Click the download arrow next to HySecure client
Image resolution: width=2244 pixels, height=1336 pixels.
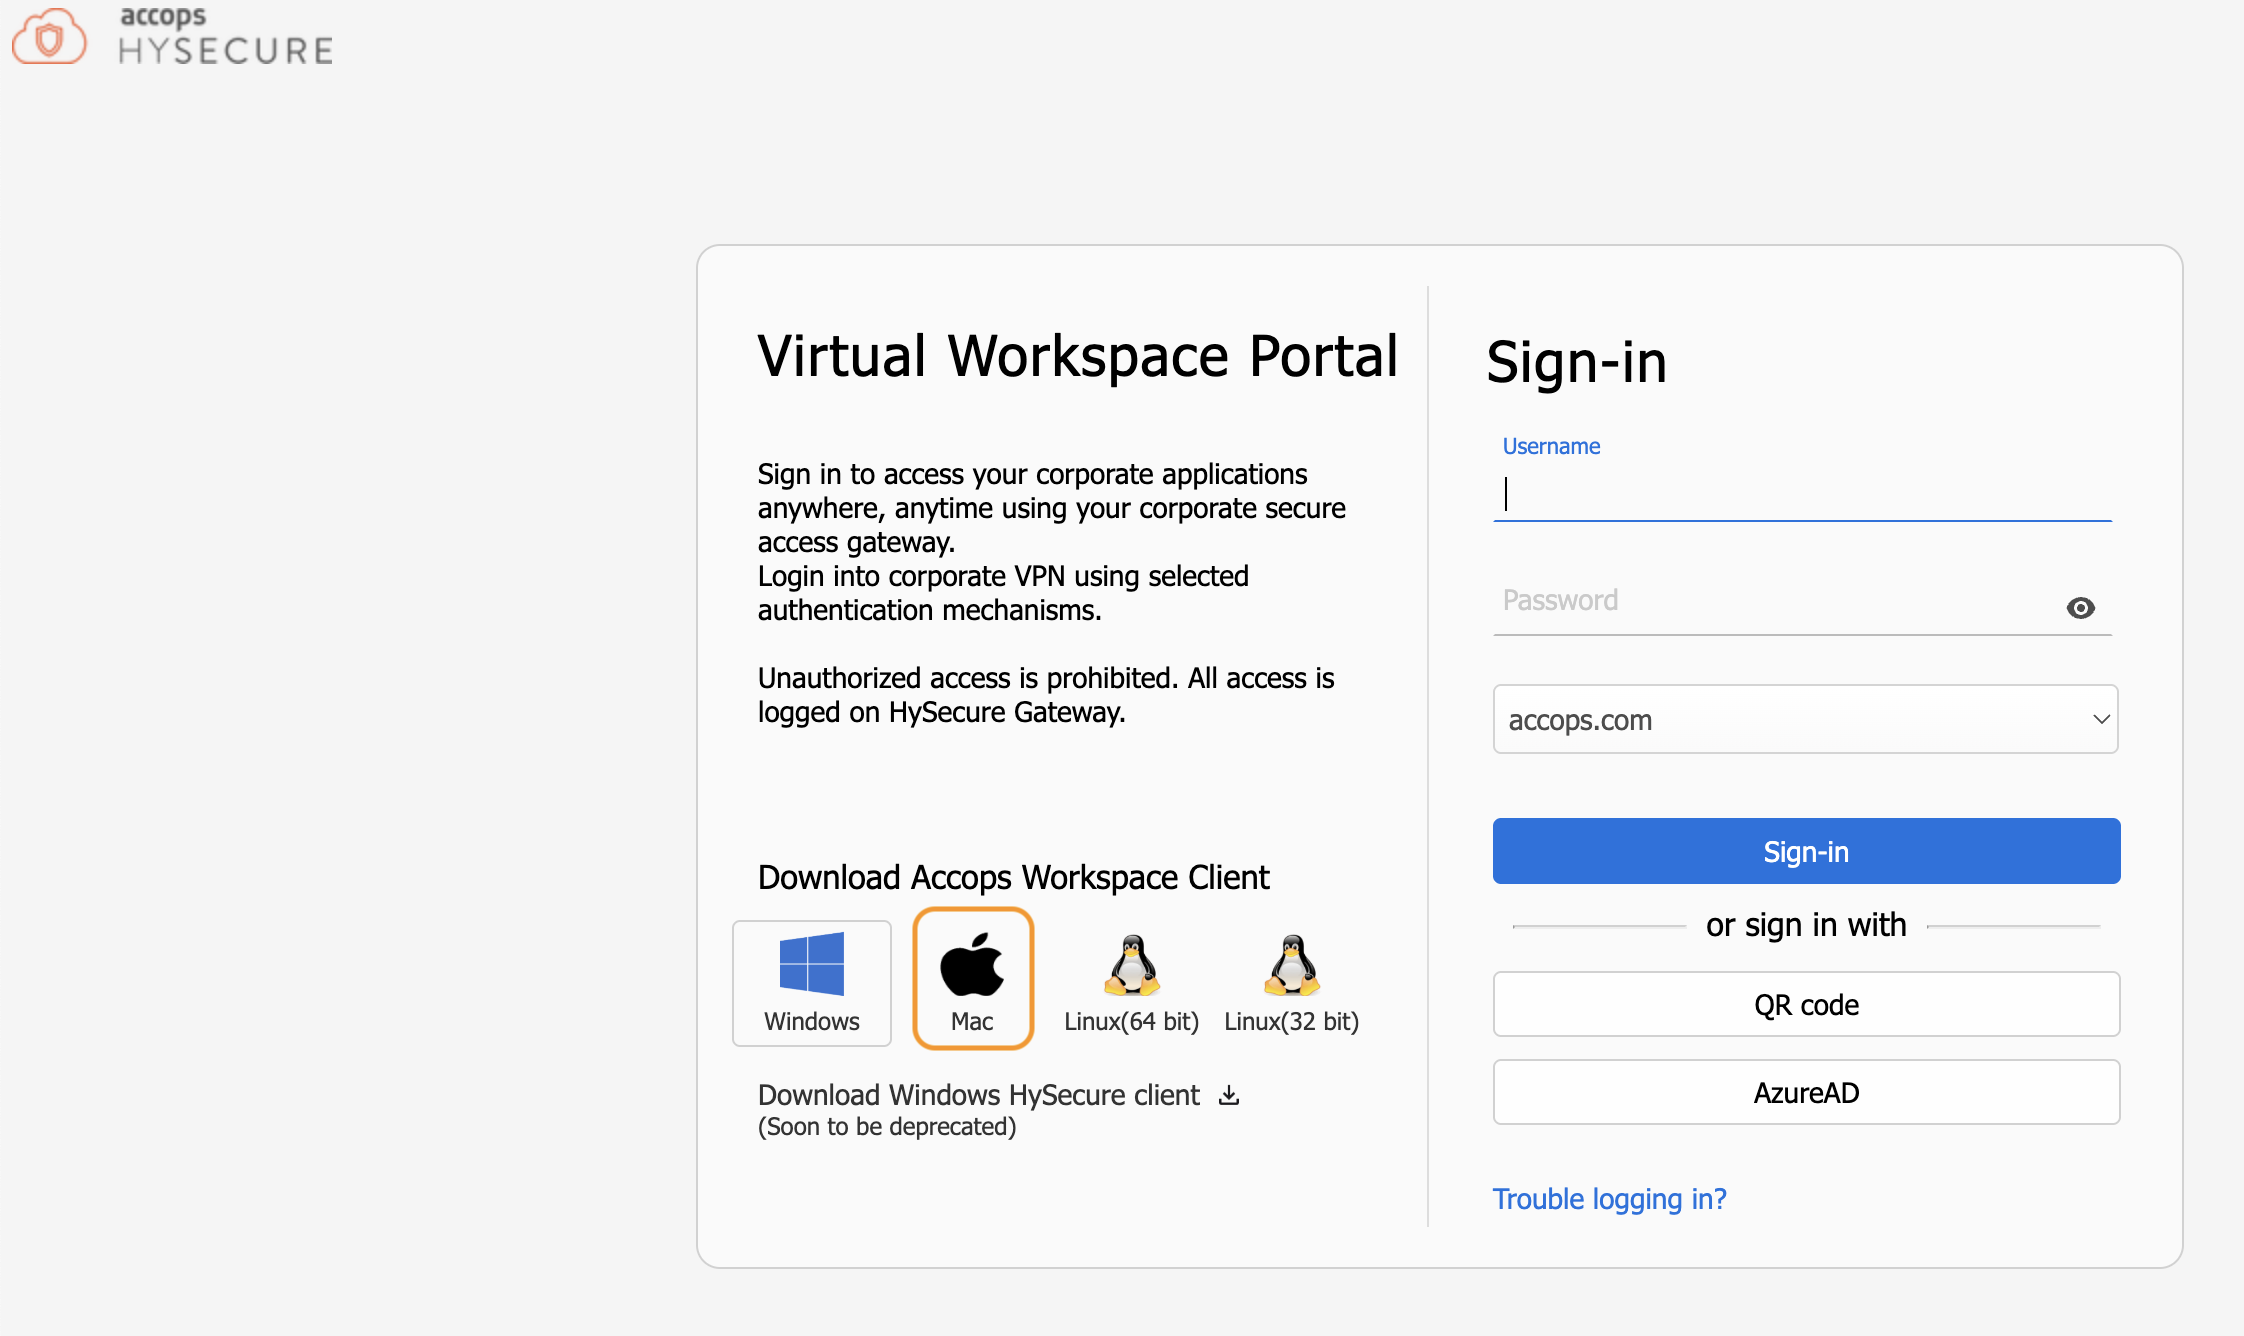pos(1229,1095)
